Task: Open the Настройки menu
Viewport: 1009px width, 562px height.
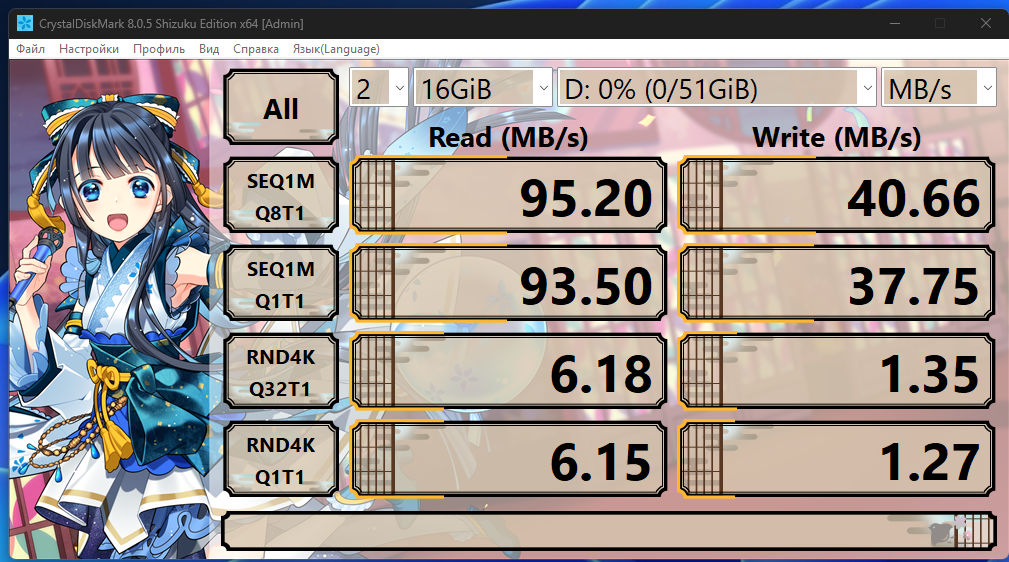Action: click(89, 49)
